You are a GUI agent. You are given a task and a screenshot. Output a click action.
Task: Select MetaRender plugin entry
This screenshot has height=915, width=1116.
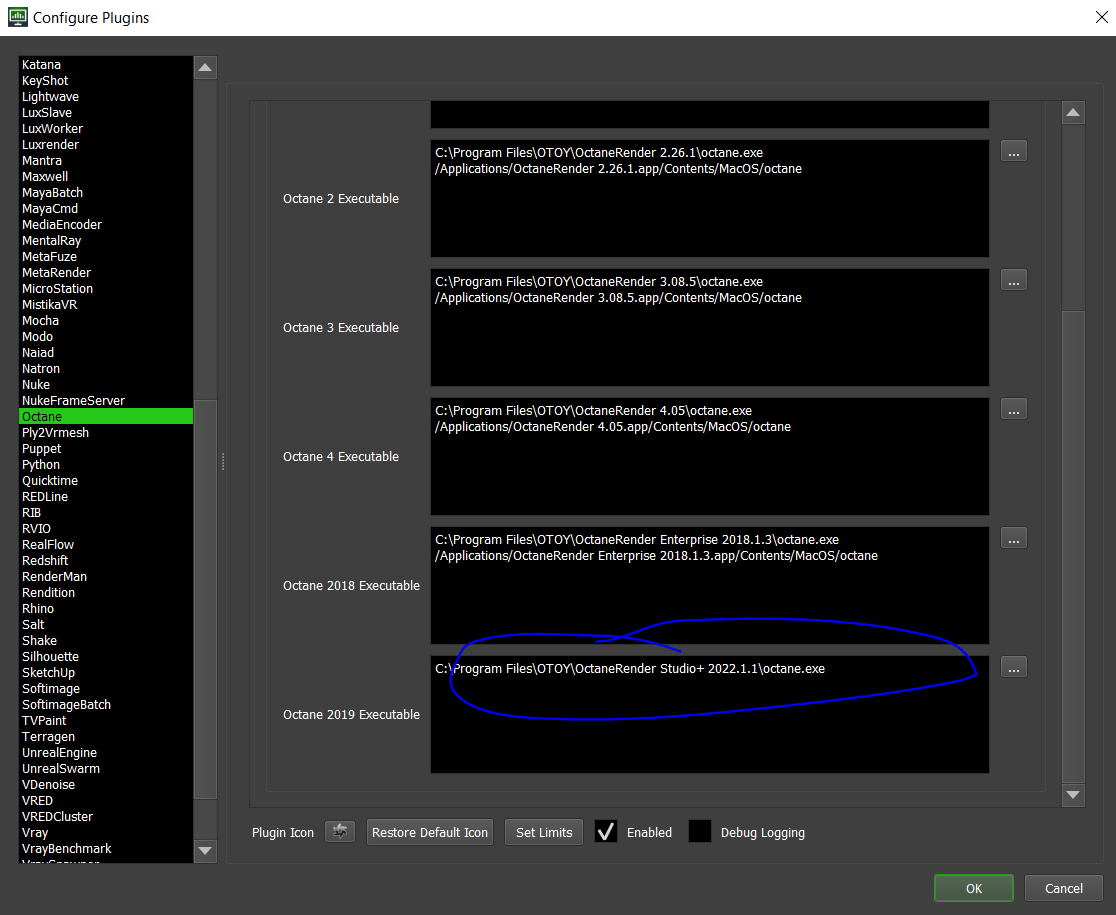tap(105, 273)
